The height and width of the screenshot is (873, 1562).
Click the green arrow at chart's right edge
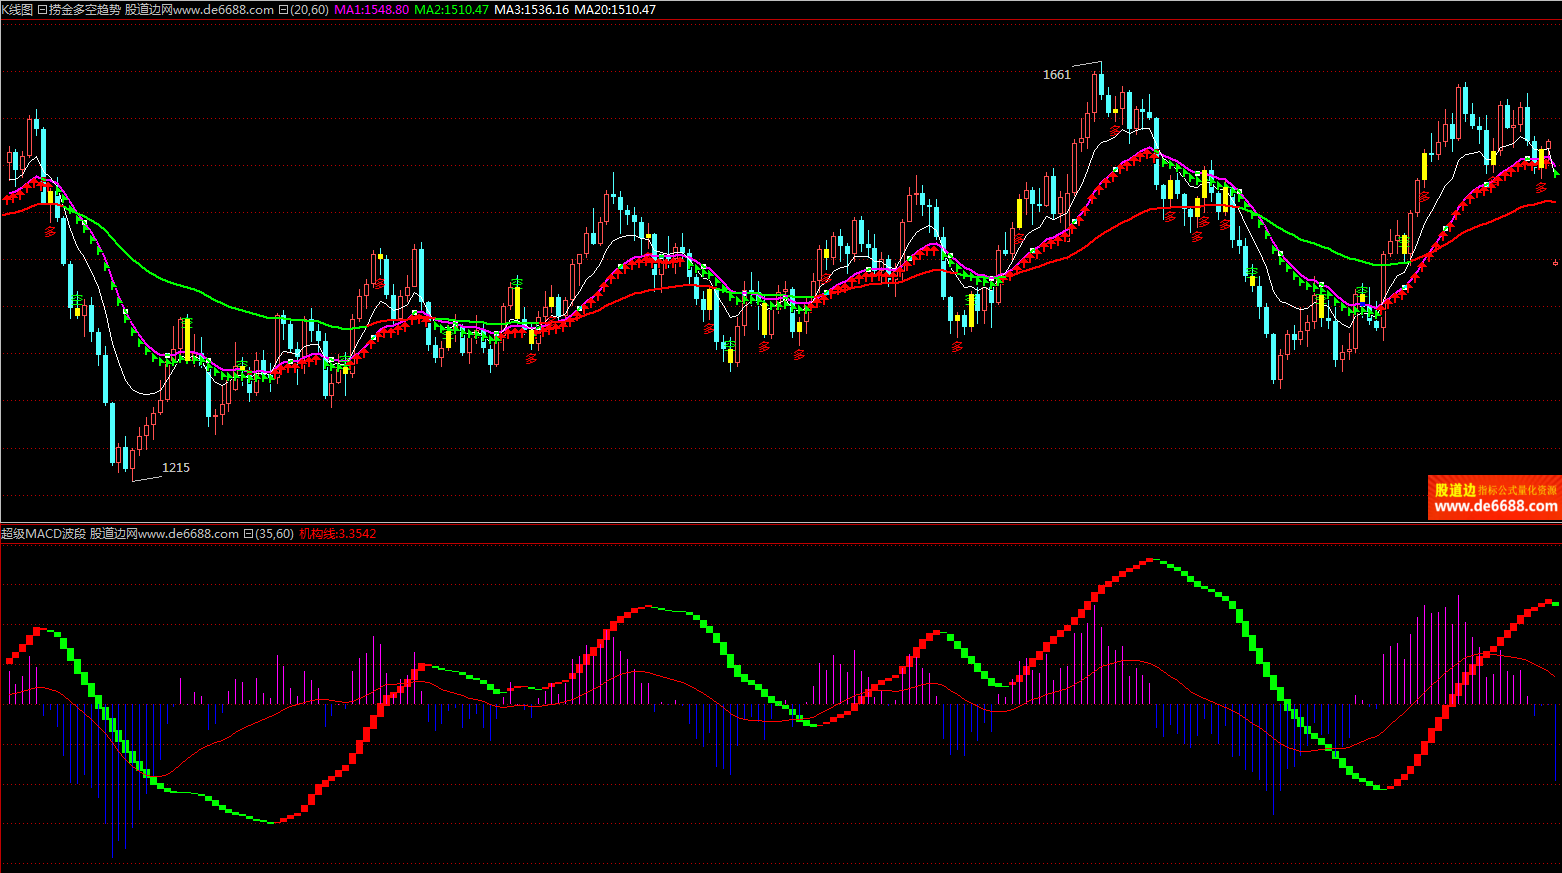1556,171
